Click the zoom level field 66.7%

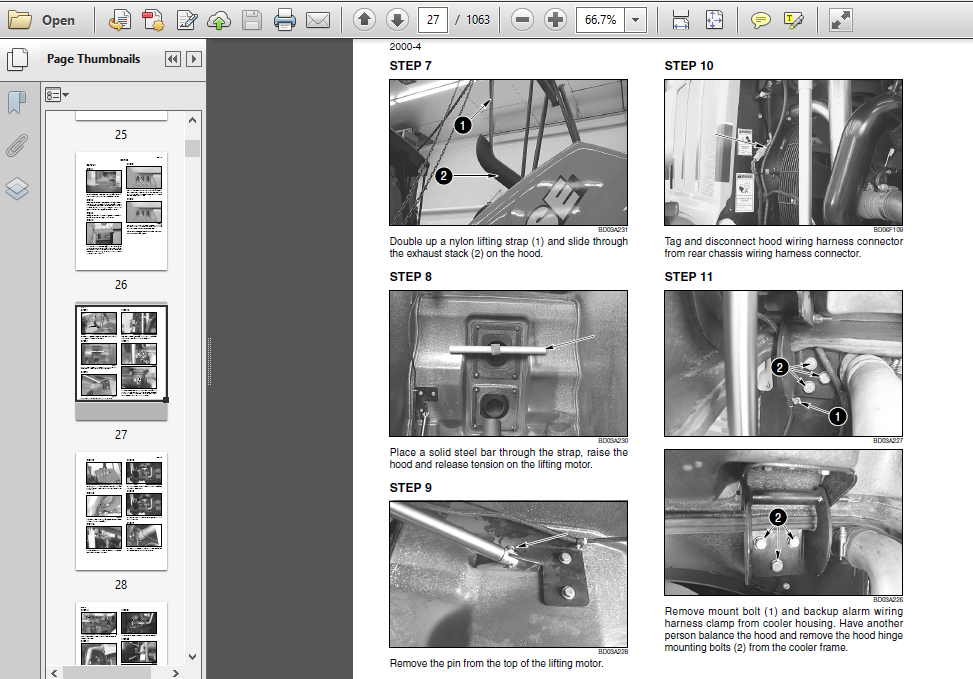(600, 20)
